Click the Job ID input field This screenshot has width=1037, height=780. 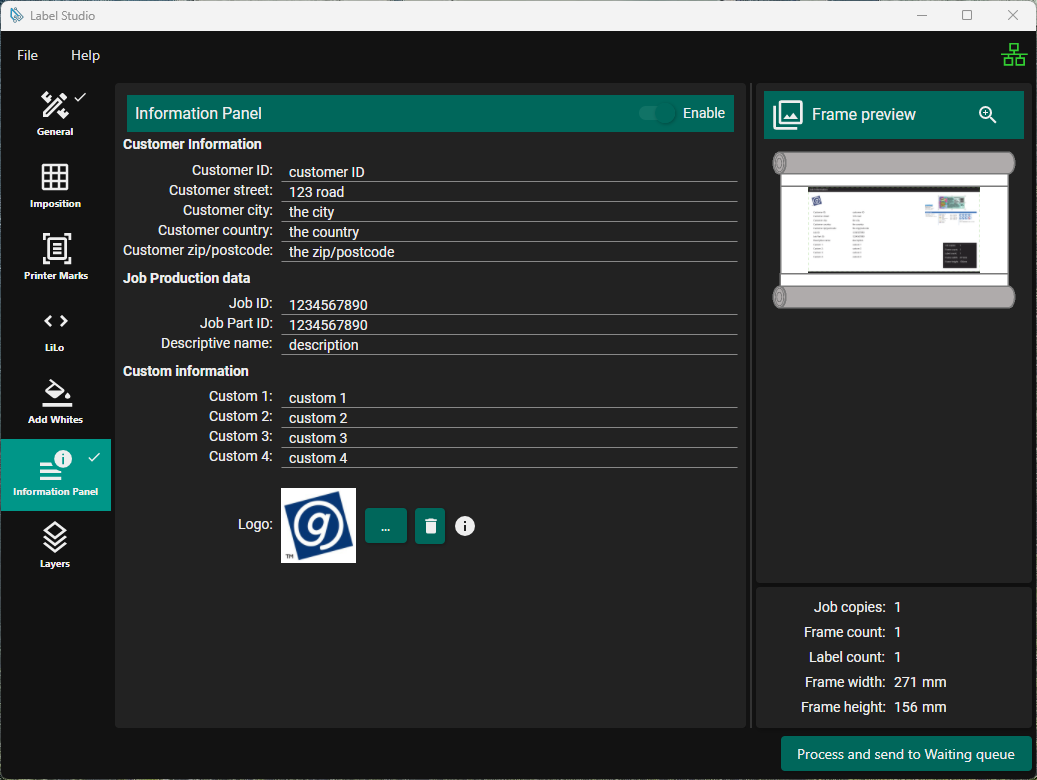510,305
